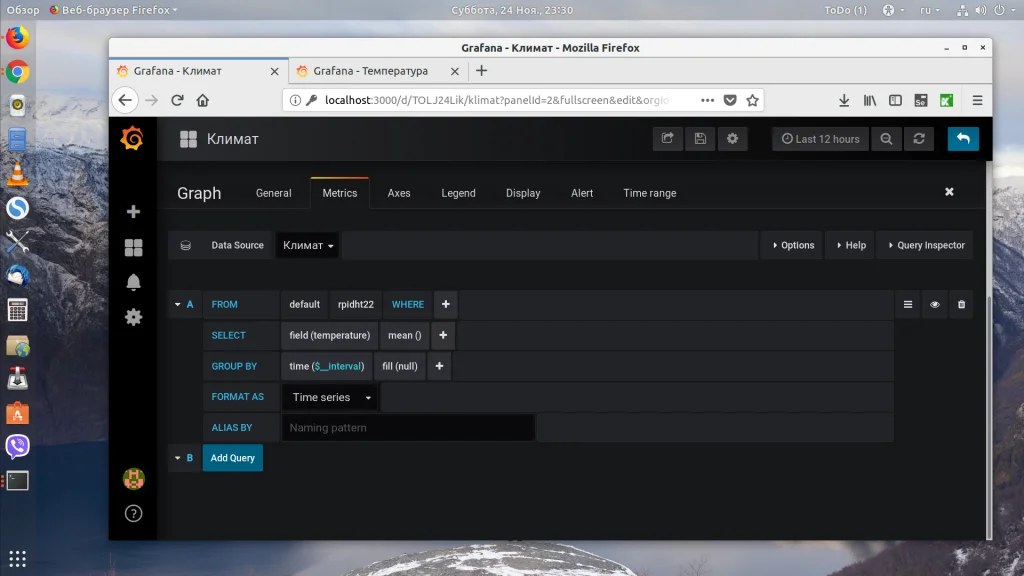
Task: Click the Naming pattern alias field
Action: [408, 428]
